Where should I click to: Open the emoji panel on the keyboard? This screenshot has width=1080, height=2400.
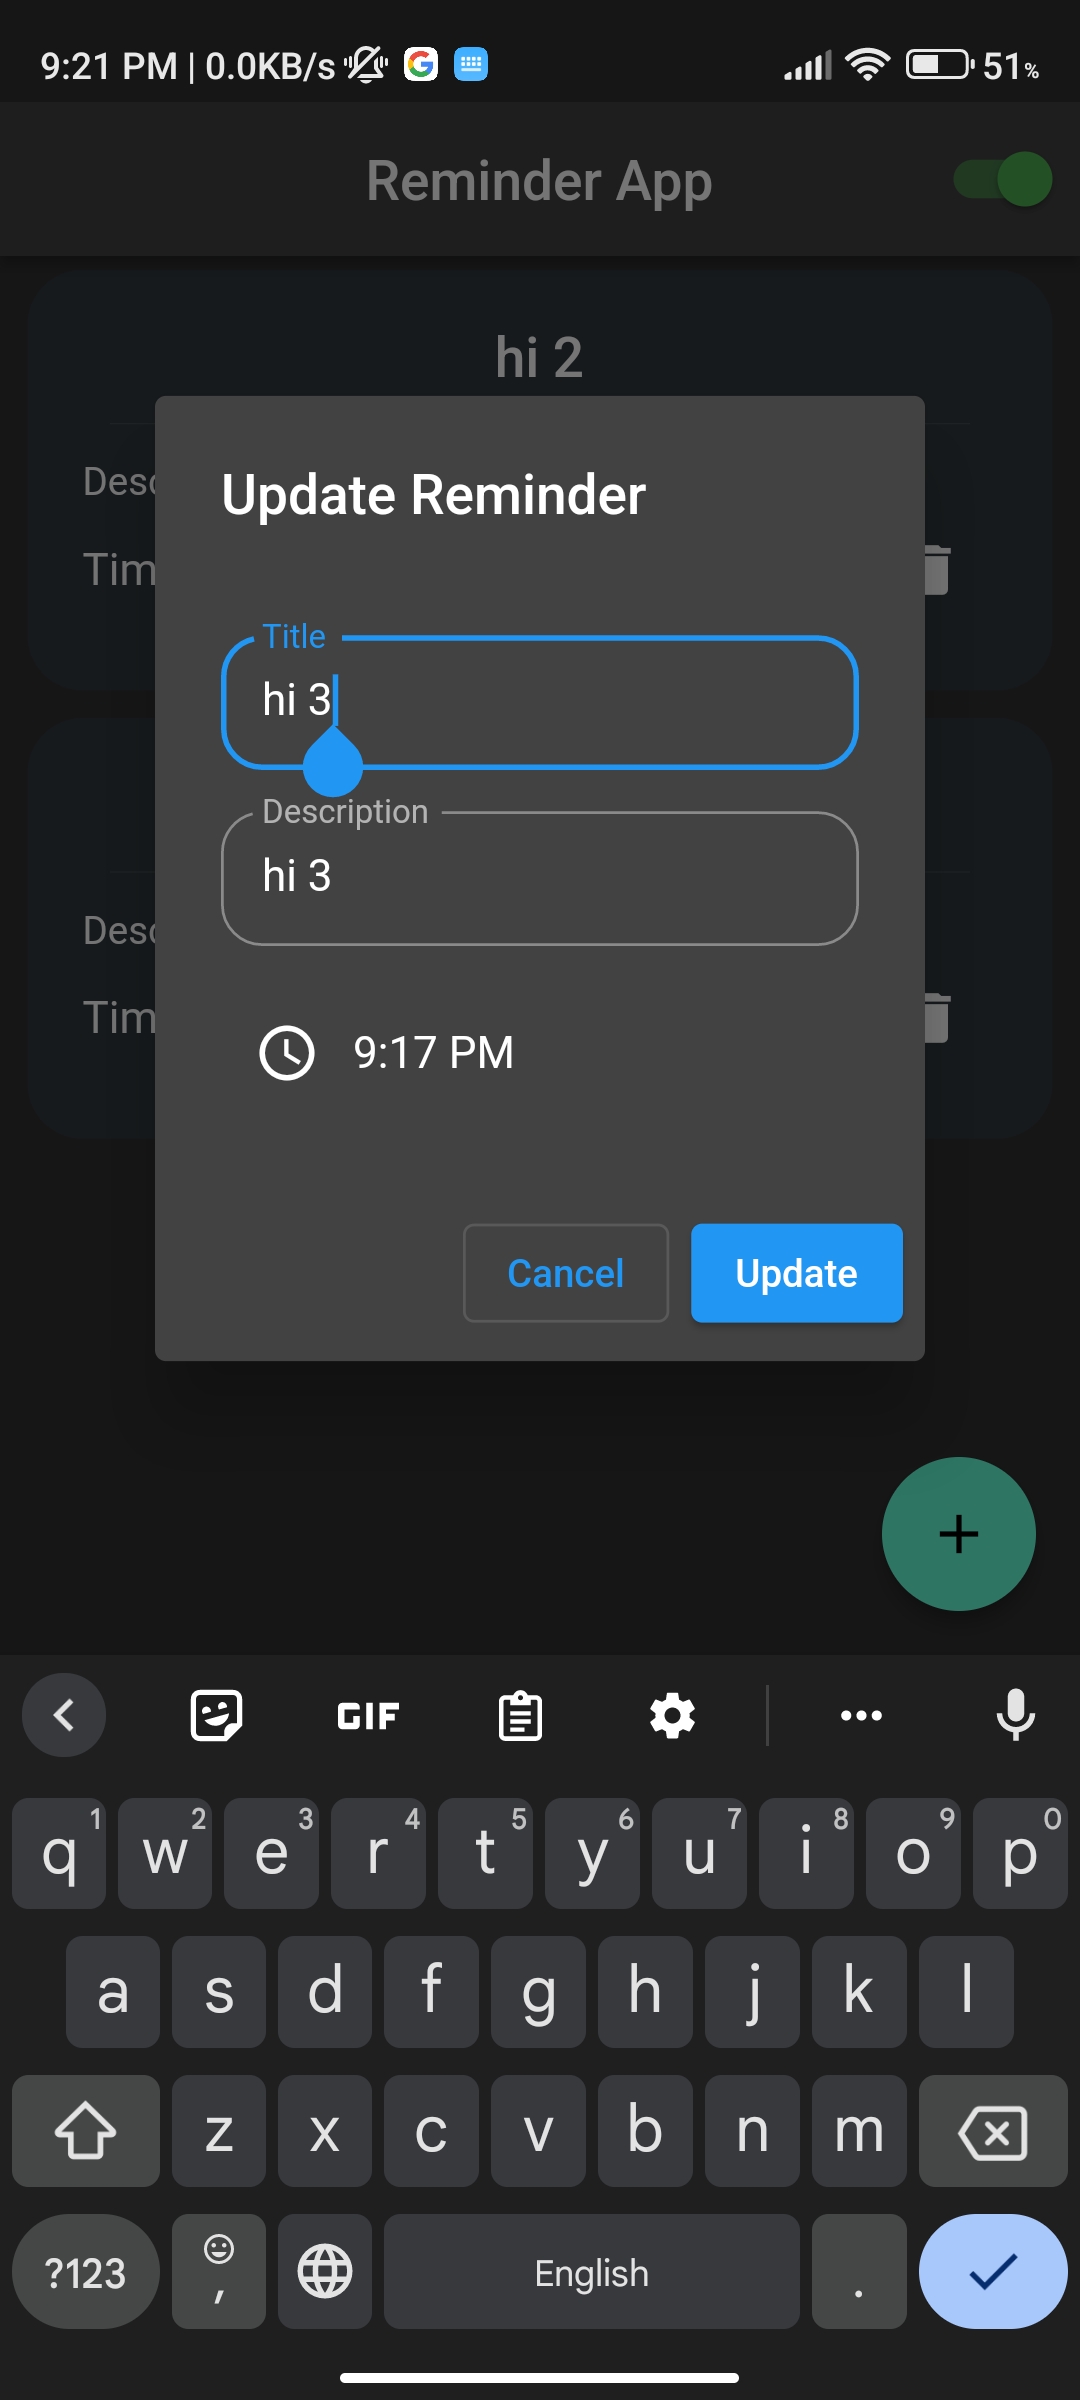218,2272
